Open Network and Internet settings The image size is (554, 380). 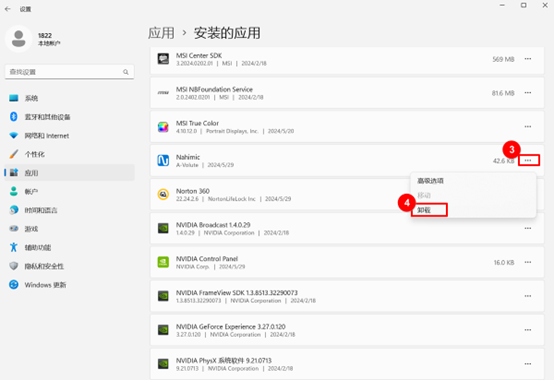pos(69,136)
